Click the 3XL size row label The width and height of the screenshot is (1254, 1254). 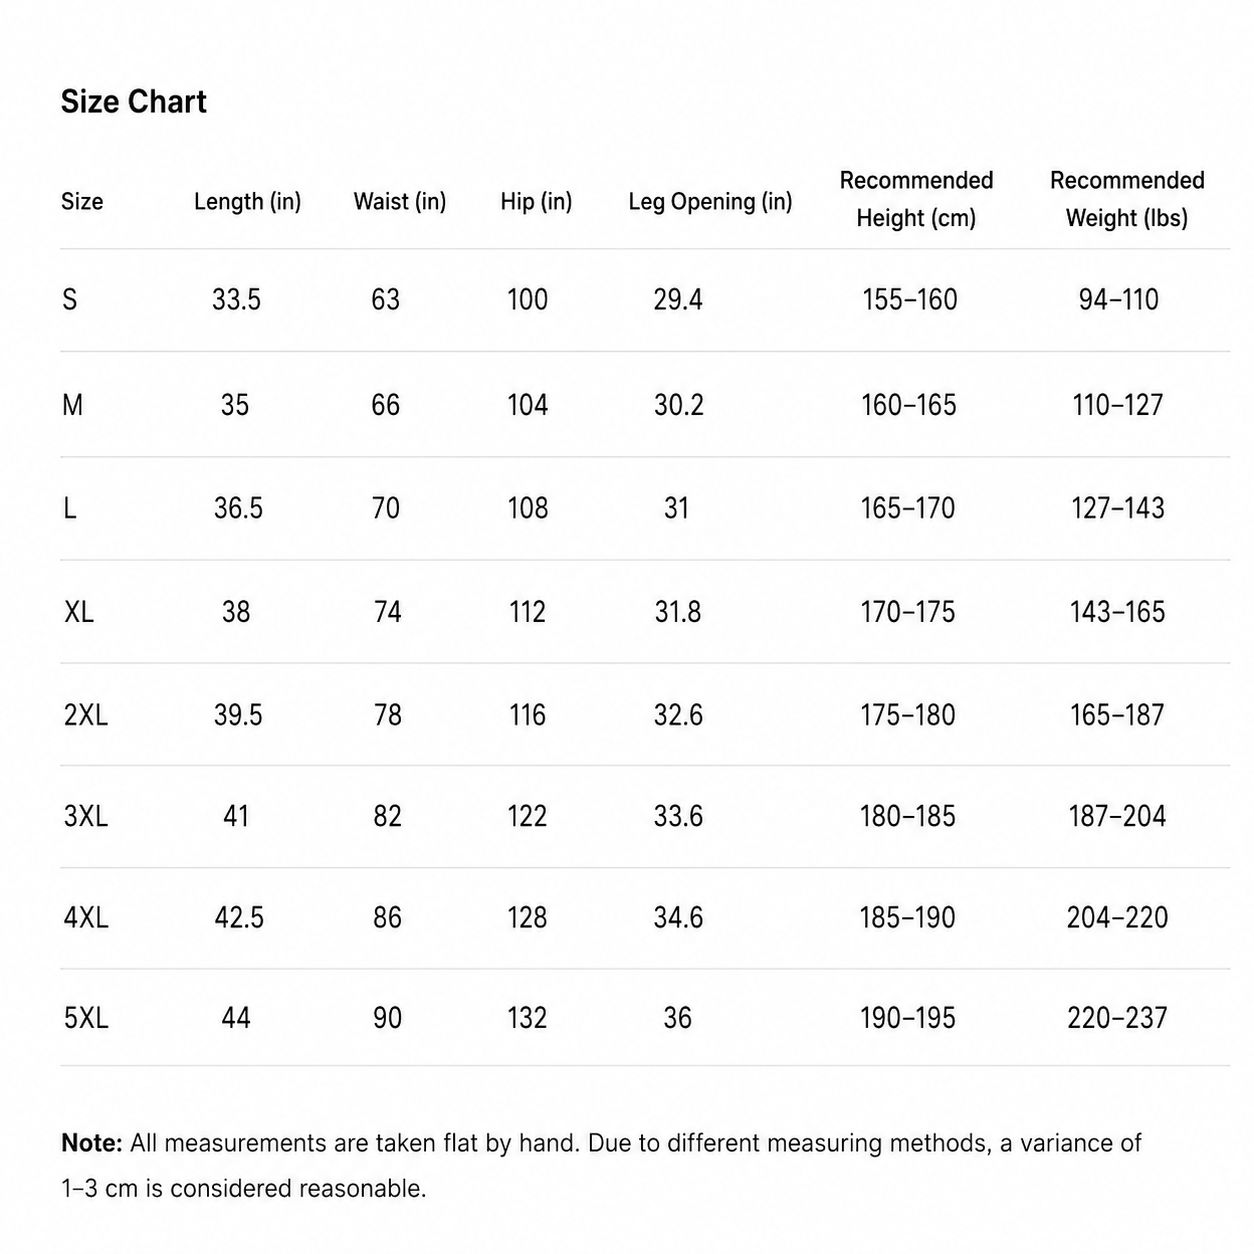(x=85, y=816)
